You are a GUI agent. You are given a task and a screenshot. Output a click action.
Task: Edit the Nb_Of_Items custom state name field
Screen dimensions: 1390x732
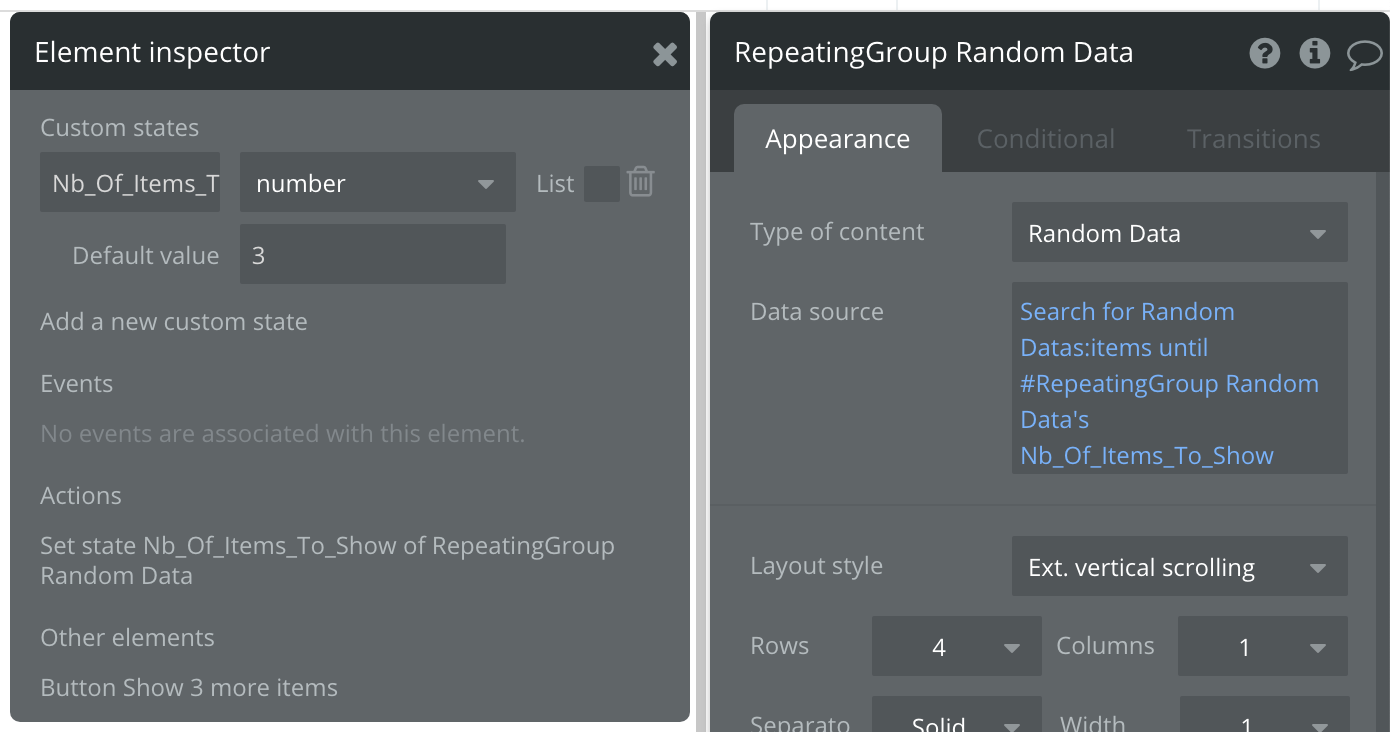click(x=130, y=183)
